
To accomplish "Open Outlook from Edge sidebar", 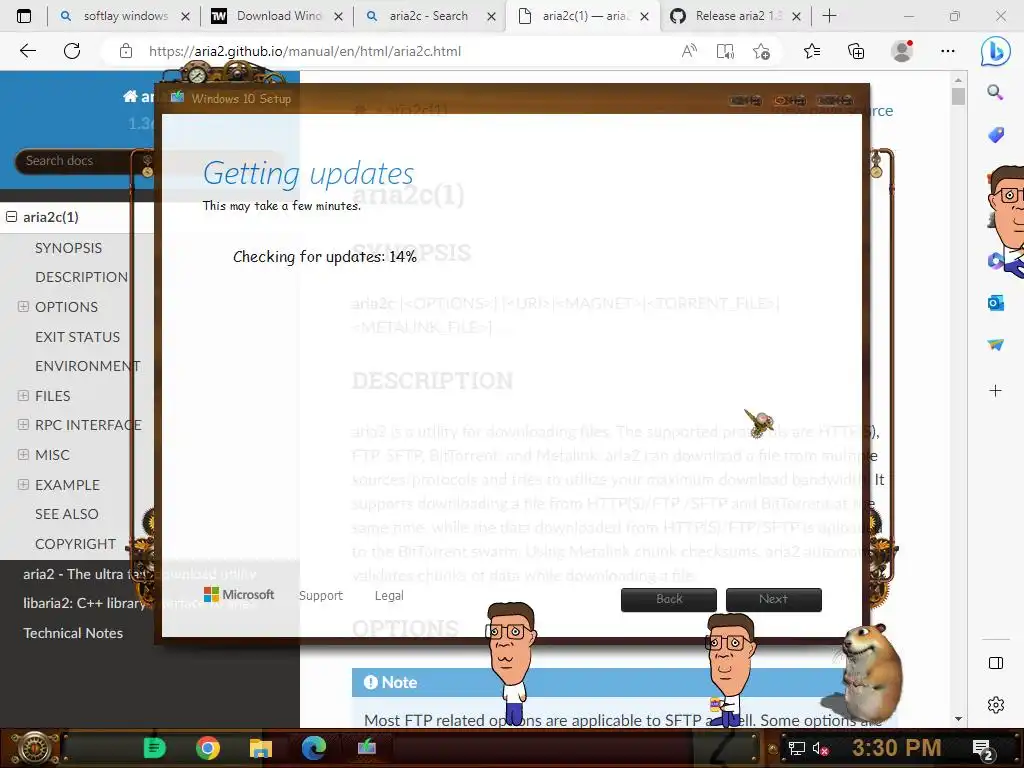I will pyautogui.click(x=995, y=303).
